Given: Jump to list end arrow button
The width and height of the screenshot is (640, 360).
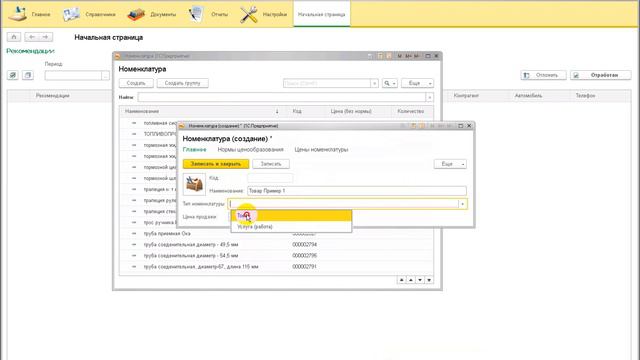Looking at the screenshot, I should [x=429, y=280].
